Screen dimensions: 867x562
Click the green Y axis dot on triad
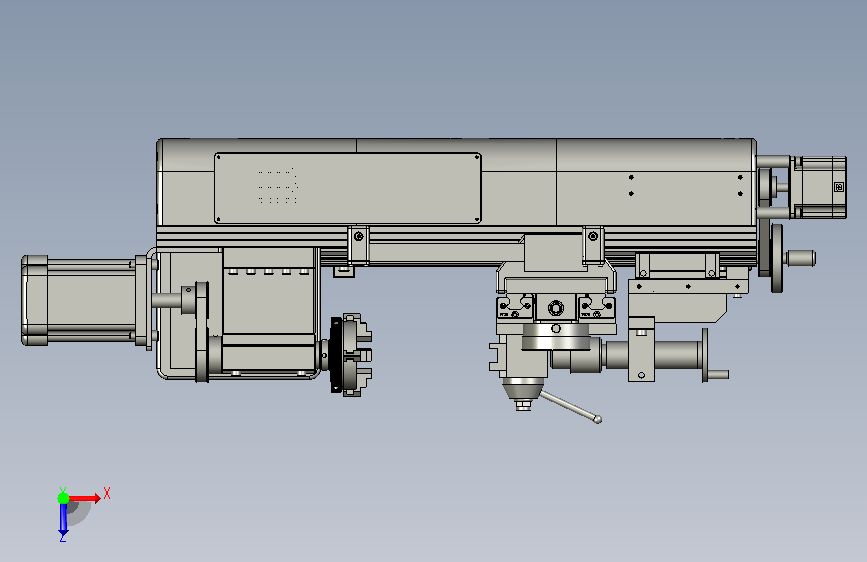pyautogui.click(x=63, y=498)
